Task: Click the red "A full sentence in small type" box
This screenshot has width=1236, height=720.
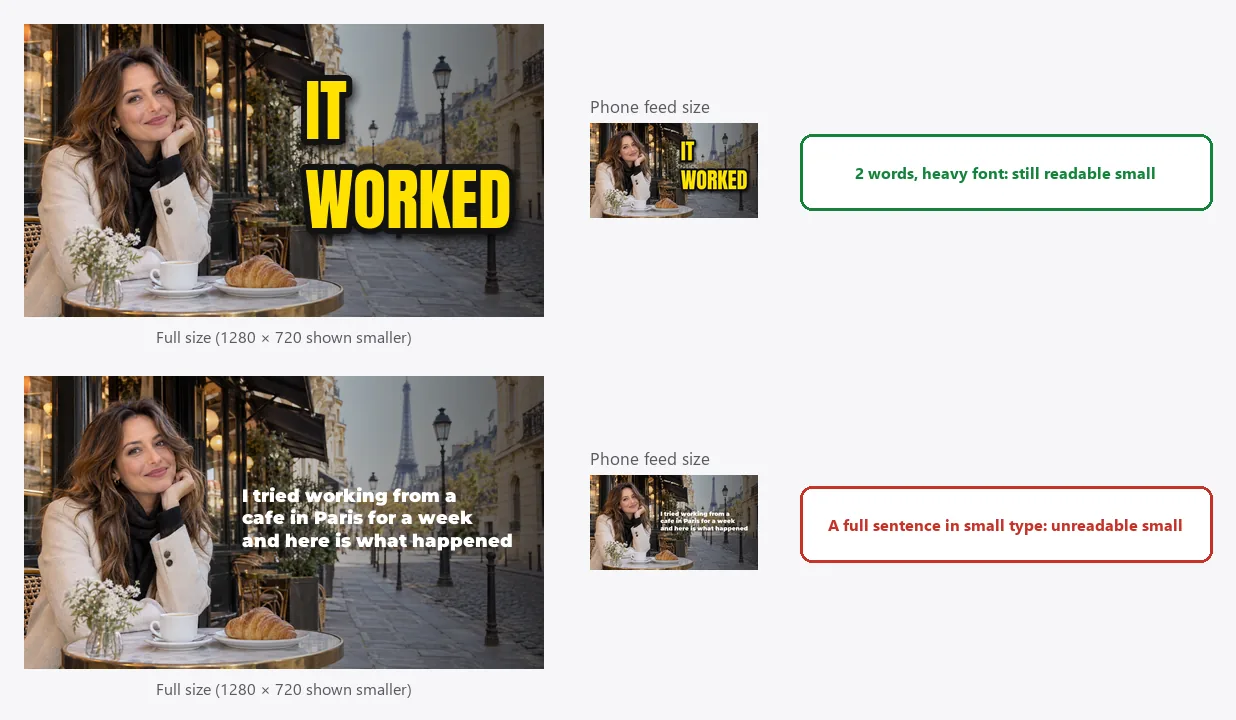Action: 1006,525
